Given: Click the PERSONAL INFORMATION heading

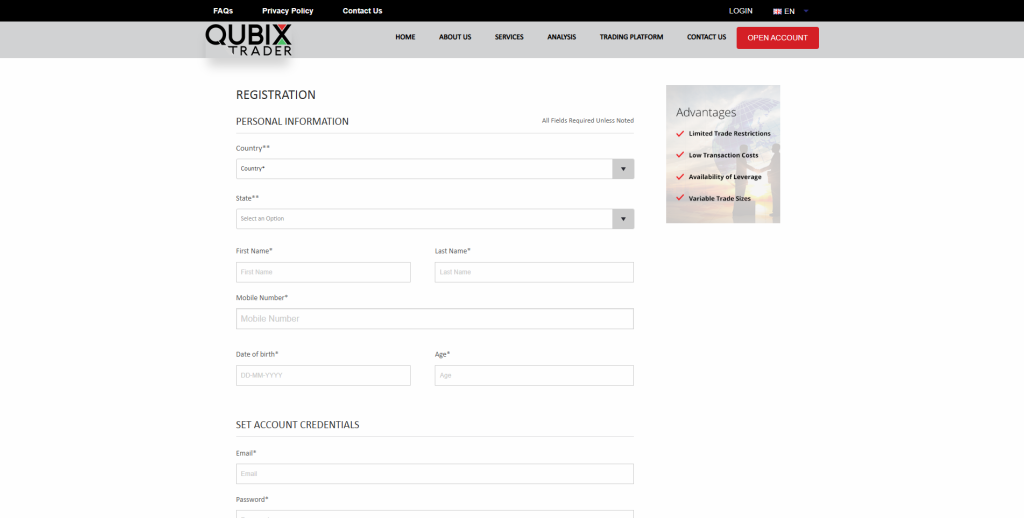Looking at the screenshot, I should 292,121.
